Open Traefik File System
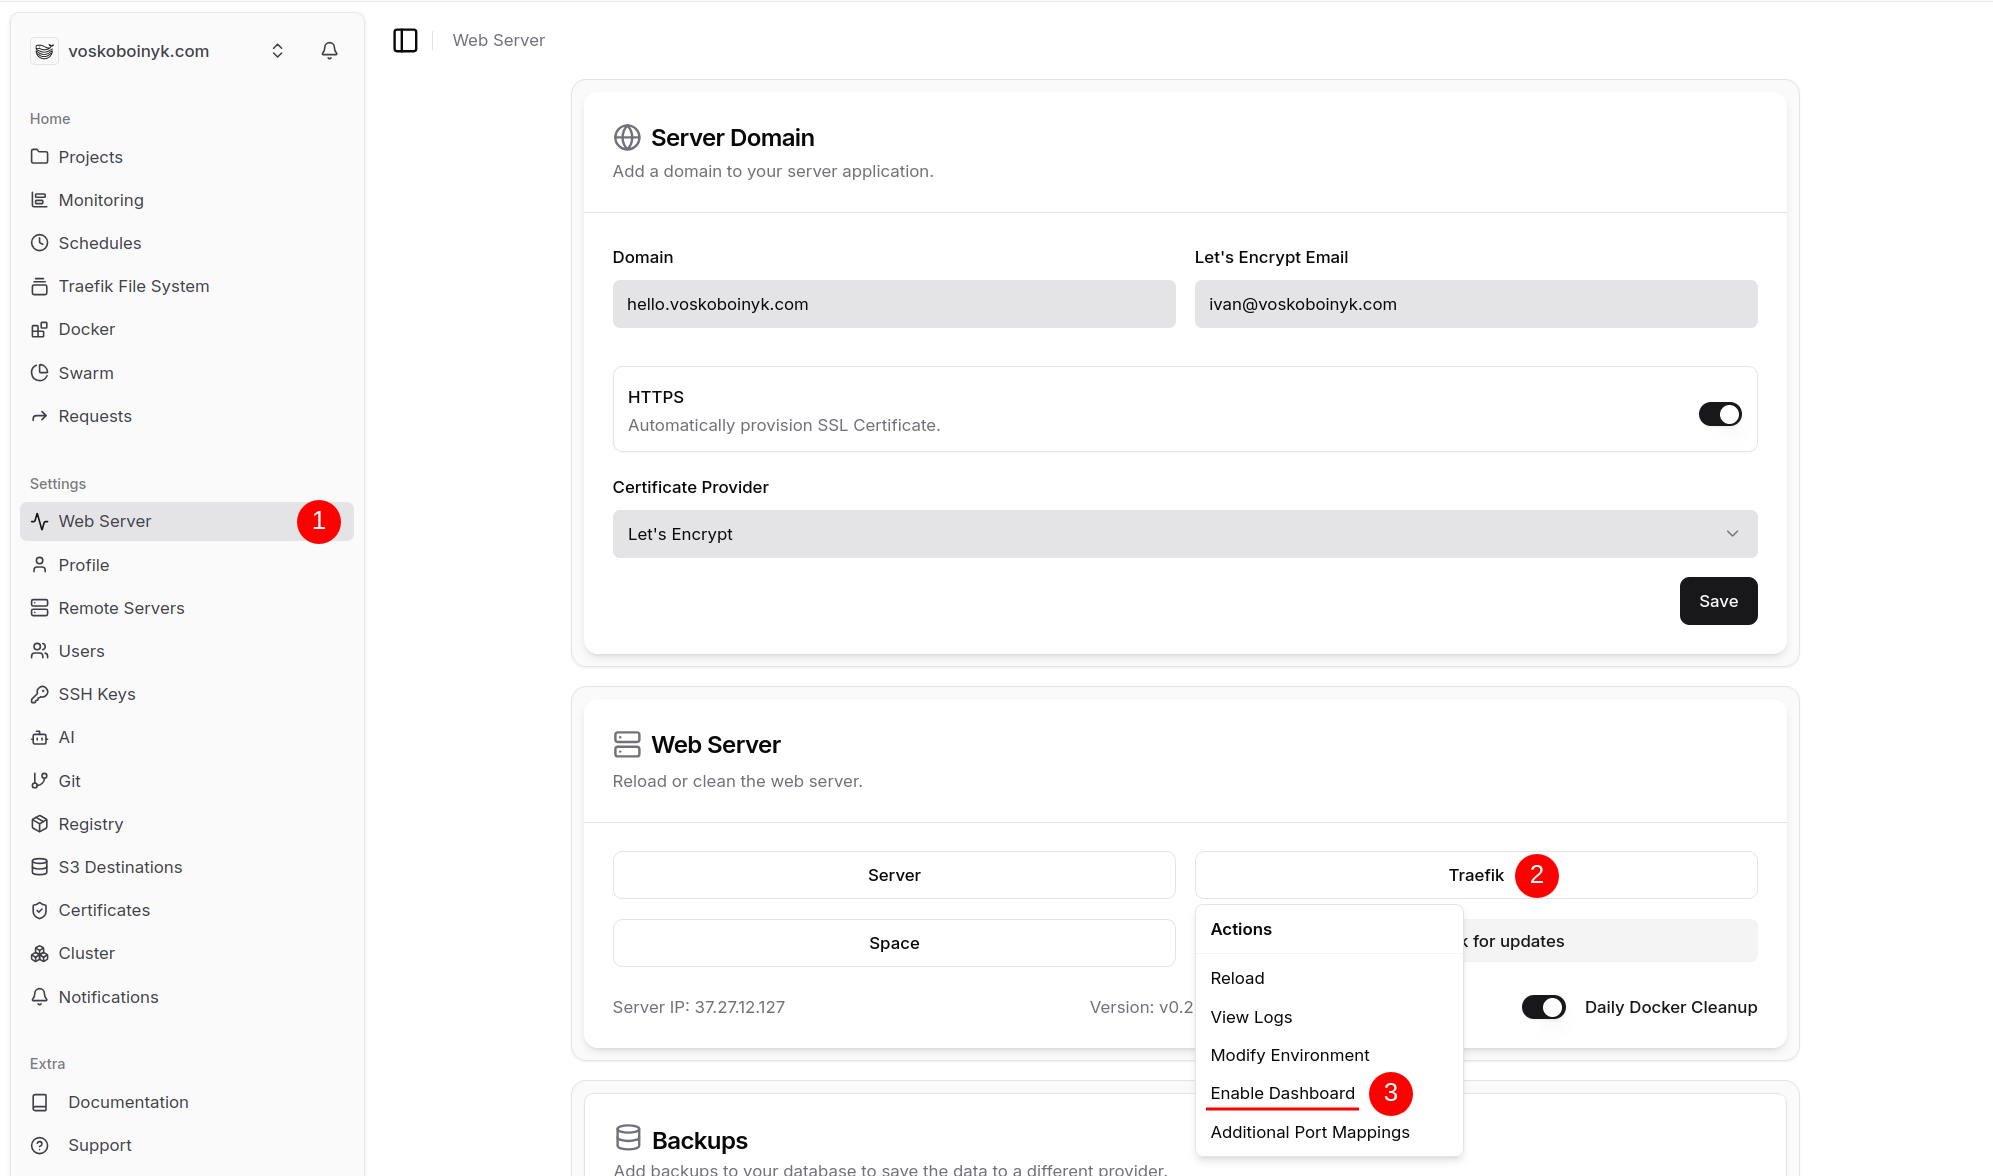Viewport: 1993px width, 1176px height. pyautogui.click(x=186, y=286)
